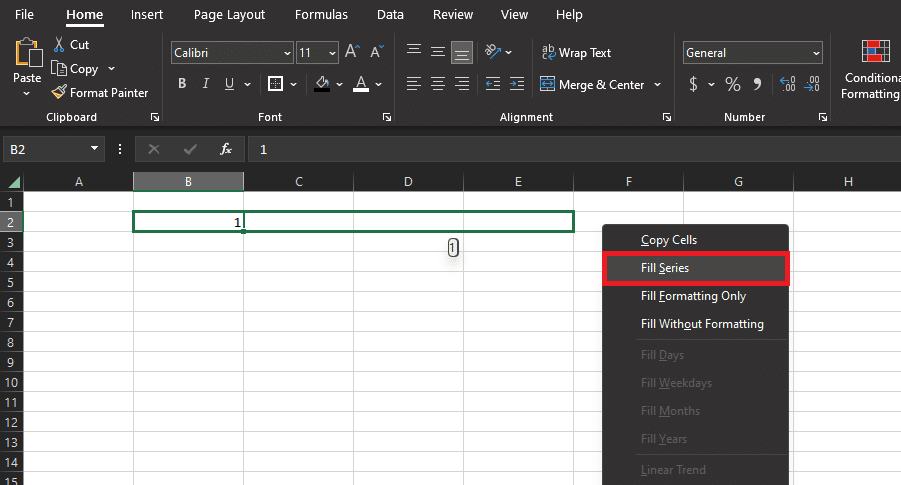901x485 pixels.
Task: Click the Format Painter brush icon
Action: pyautogui.click(x=59, y=93)
